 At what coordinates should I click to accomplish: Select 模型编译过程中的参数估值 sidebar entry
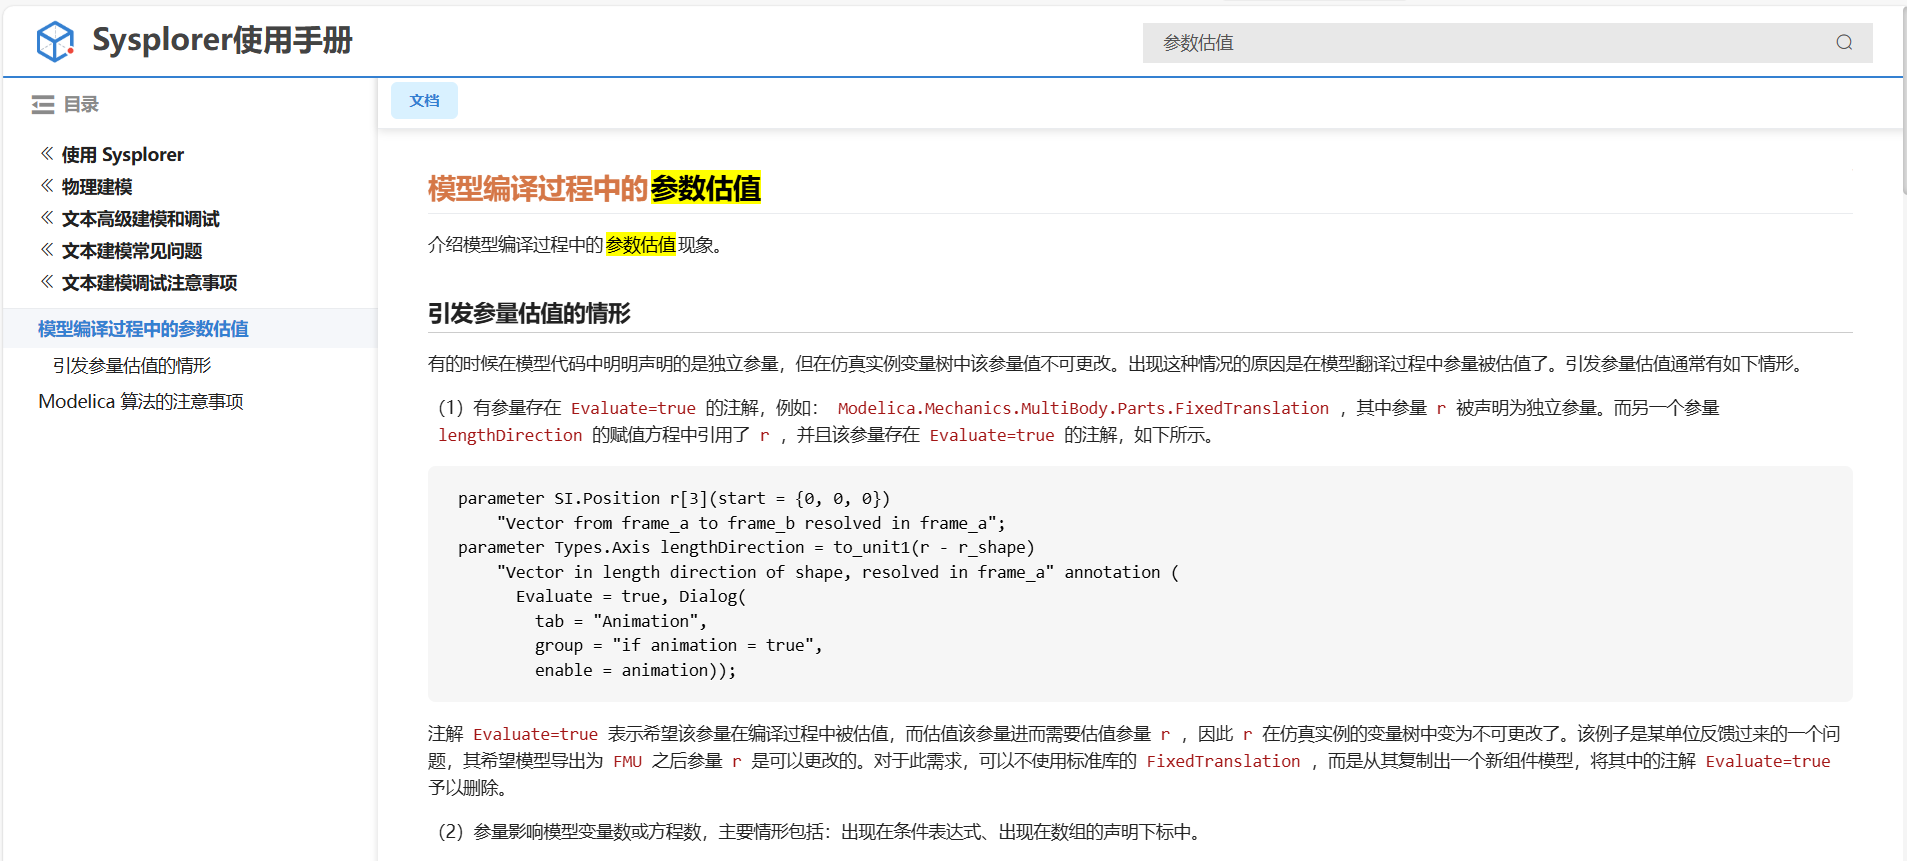pos(143,329)
